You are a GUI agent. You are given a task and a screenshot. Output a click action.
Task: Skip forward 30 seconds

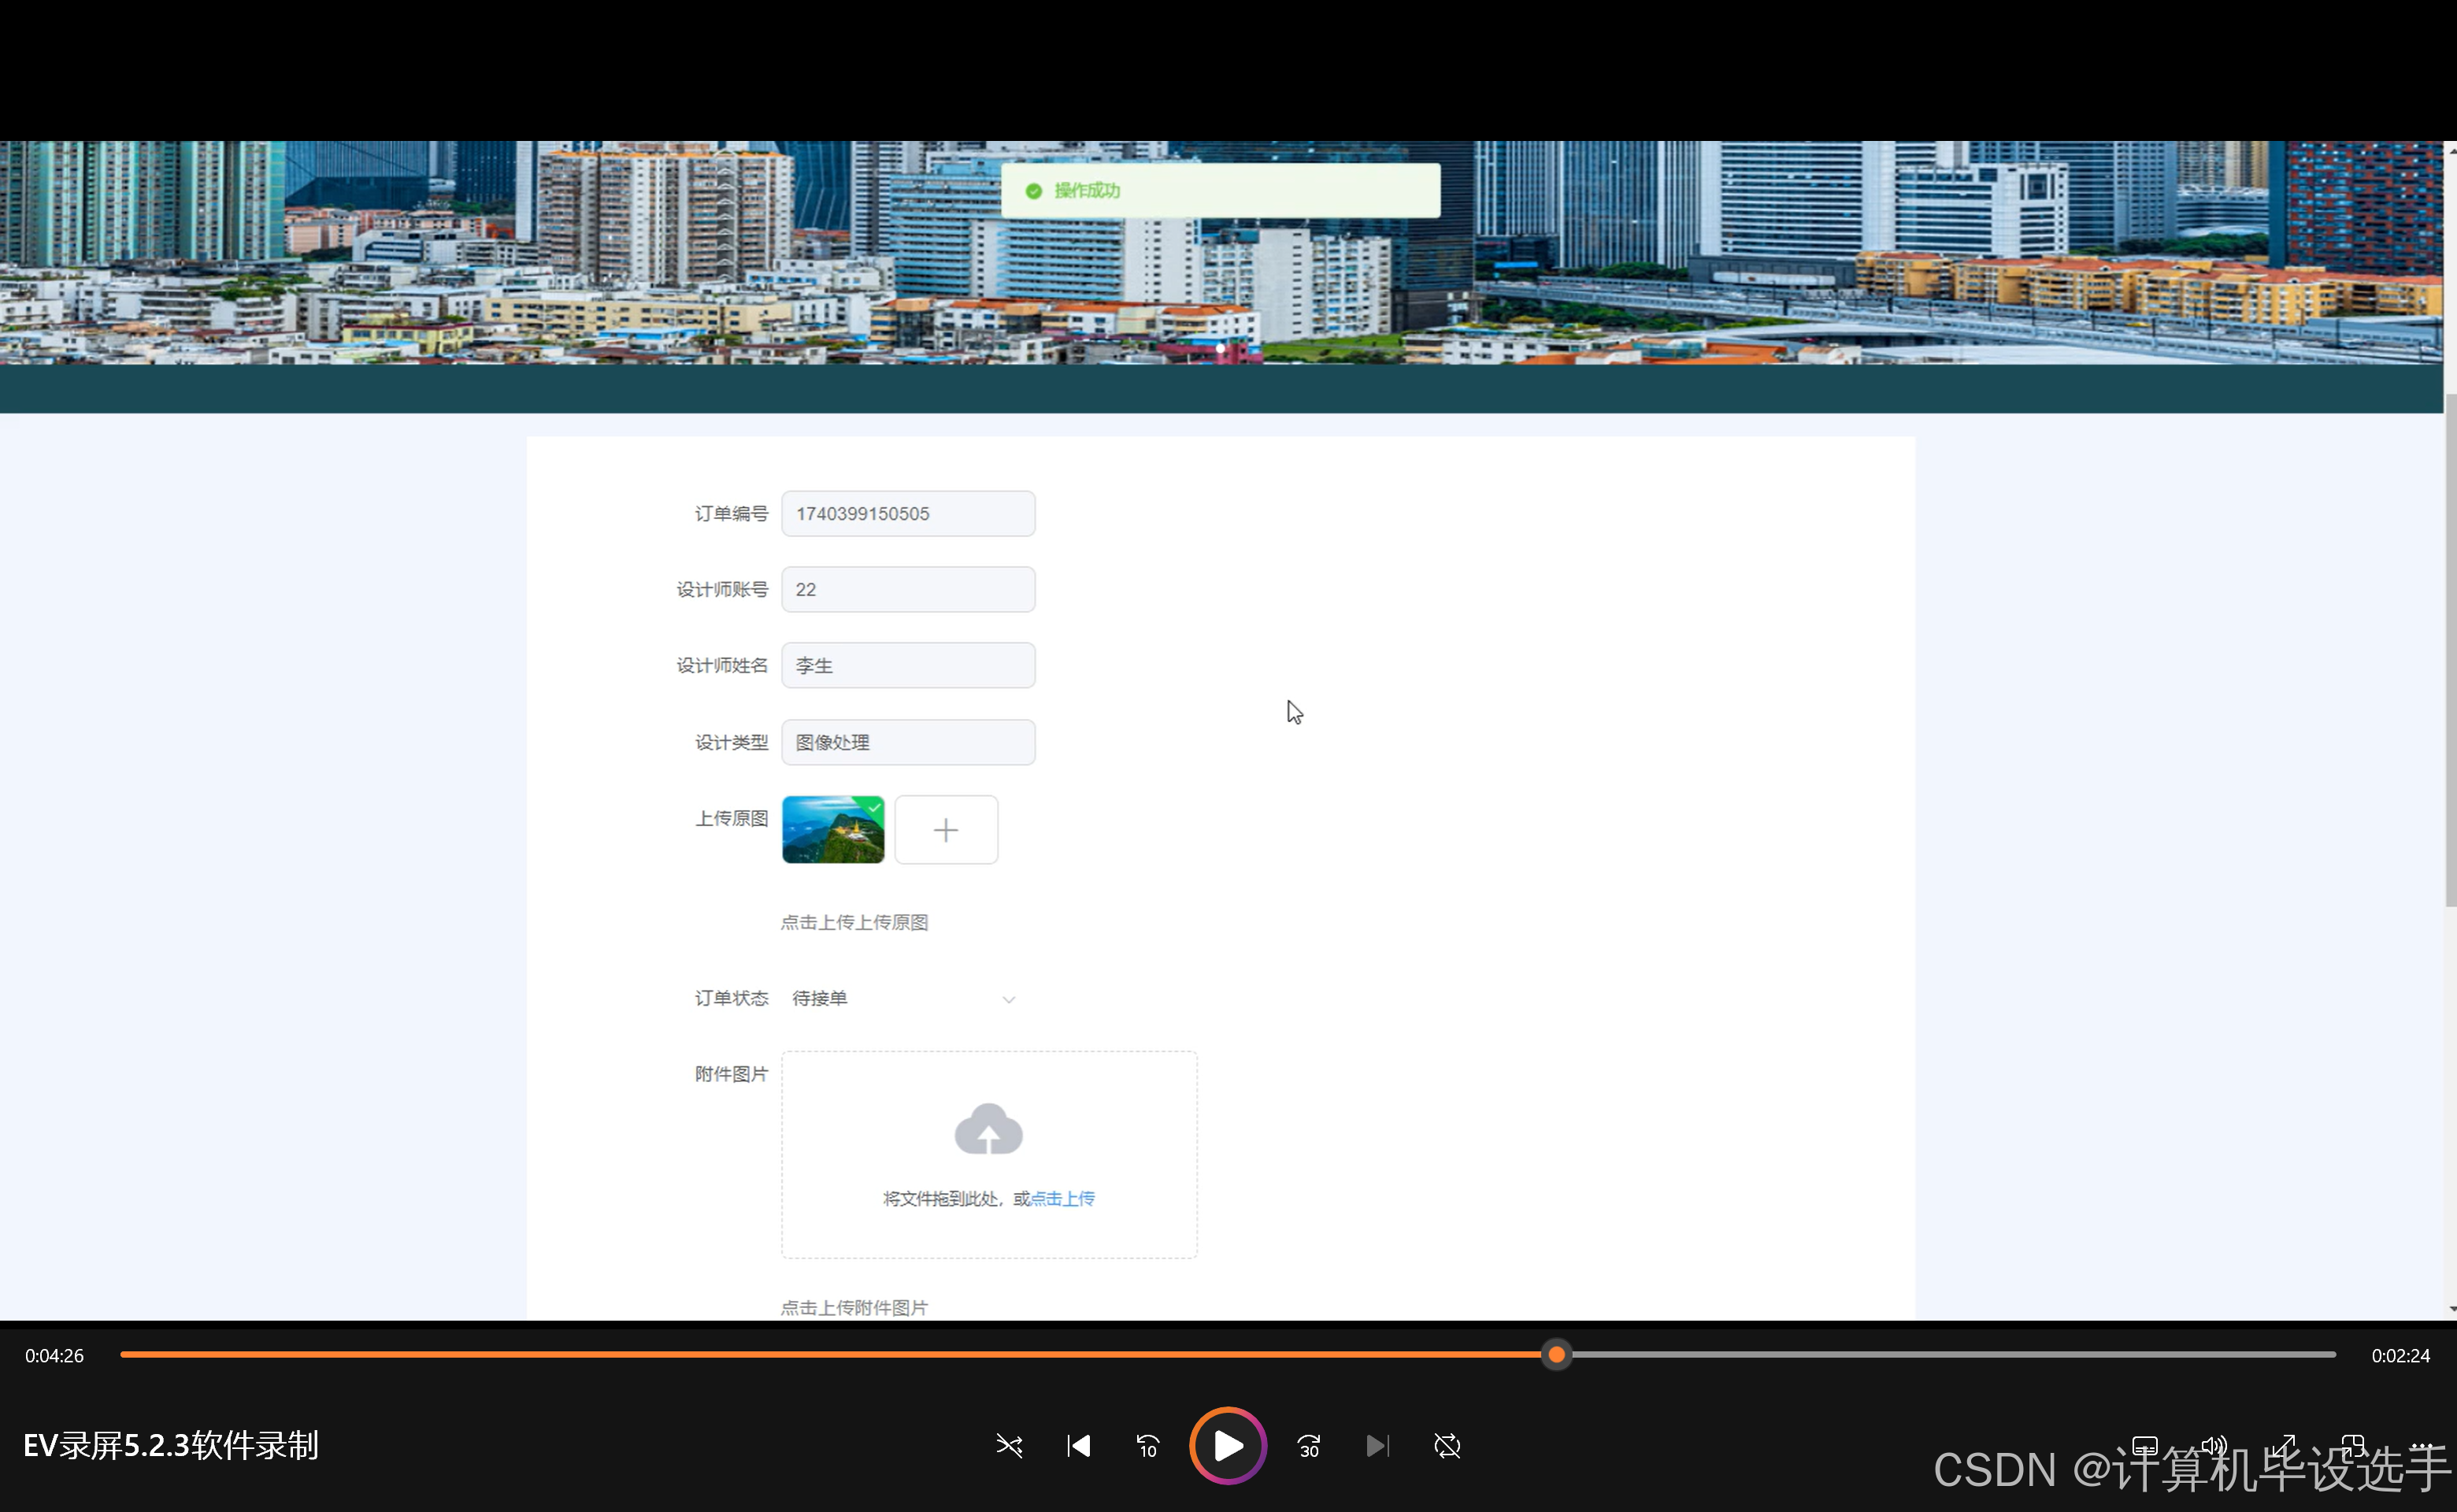tap(1309, 1446)
